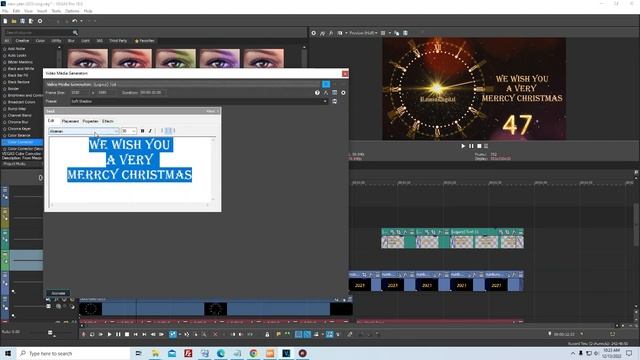The height and width of the screenshot is (360, 640).
Task: Close the Video Media Generator window
Action: pos(345,73)
